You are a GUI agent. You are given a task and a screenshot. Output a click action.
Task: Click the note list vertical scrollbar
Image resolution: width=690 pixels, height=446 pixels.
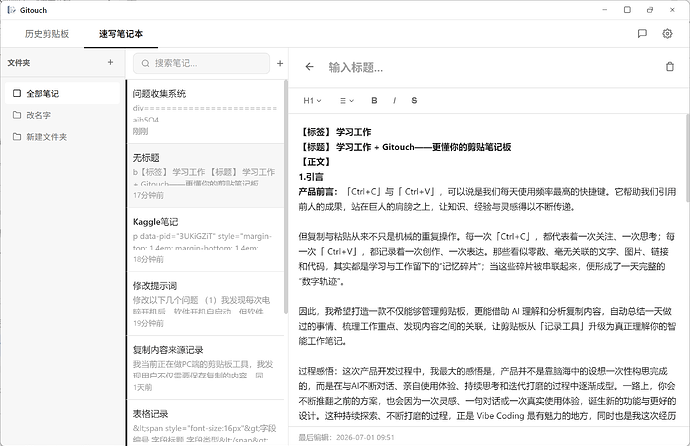[x=286, y=197]
